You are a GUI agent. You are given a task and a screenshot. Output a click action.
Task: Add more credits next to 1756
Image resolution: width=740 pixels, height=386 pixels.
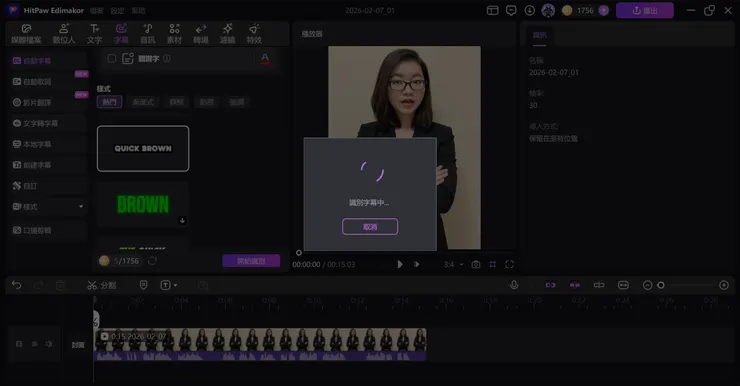click(604, 10)
